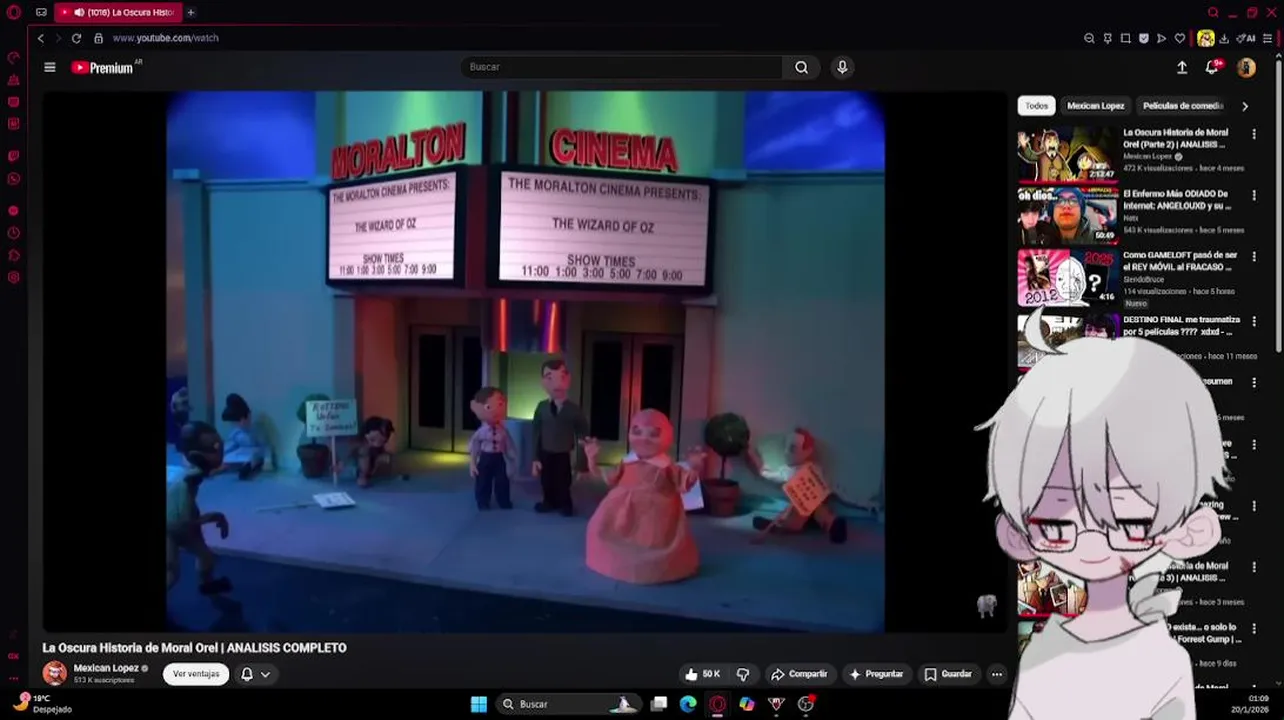1284x720 pixels.
Task: Open La Oscura Historia Parte 2 thumbnail
Action: [1067, 153]
